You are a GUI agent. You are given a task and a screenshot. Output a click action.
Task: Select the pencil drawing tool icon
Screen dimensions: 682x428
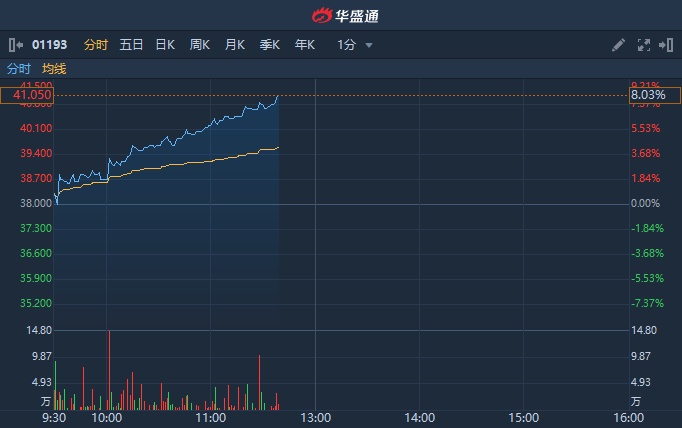[x=619, y=45]
